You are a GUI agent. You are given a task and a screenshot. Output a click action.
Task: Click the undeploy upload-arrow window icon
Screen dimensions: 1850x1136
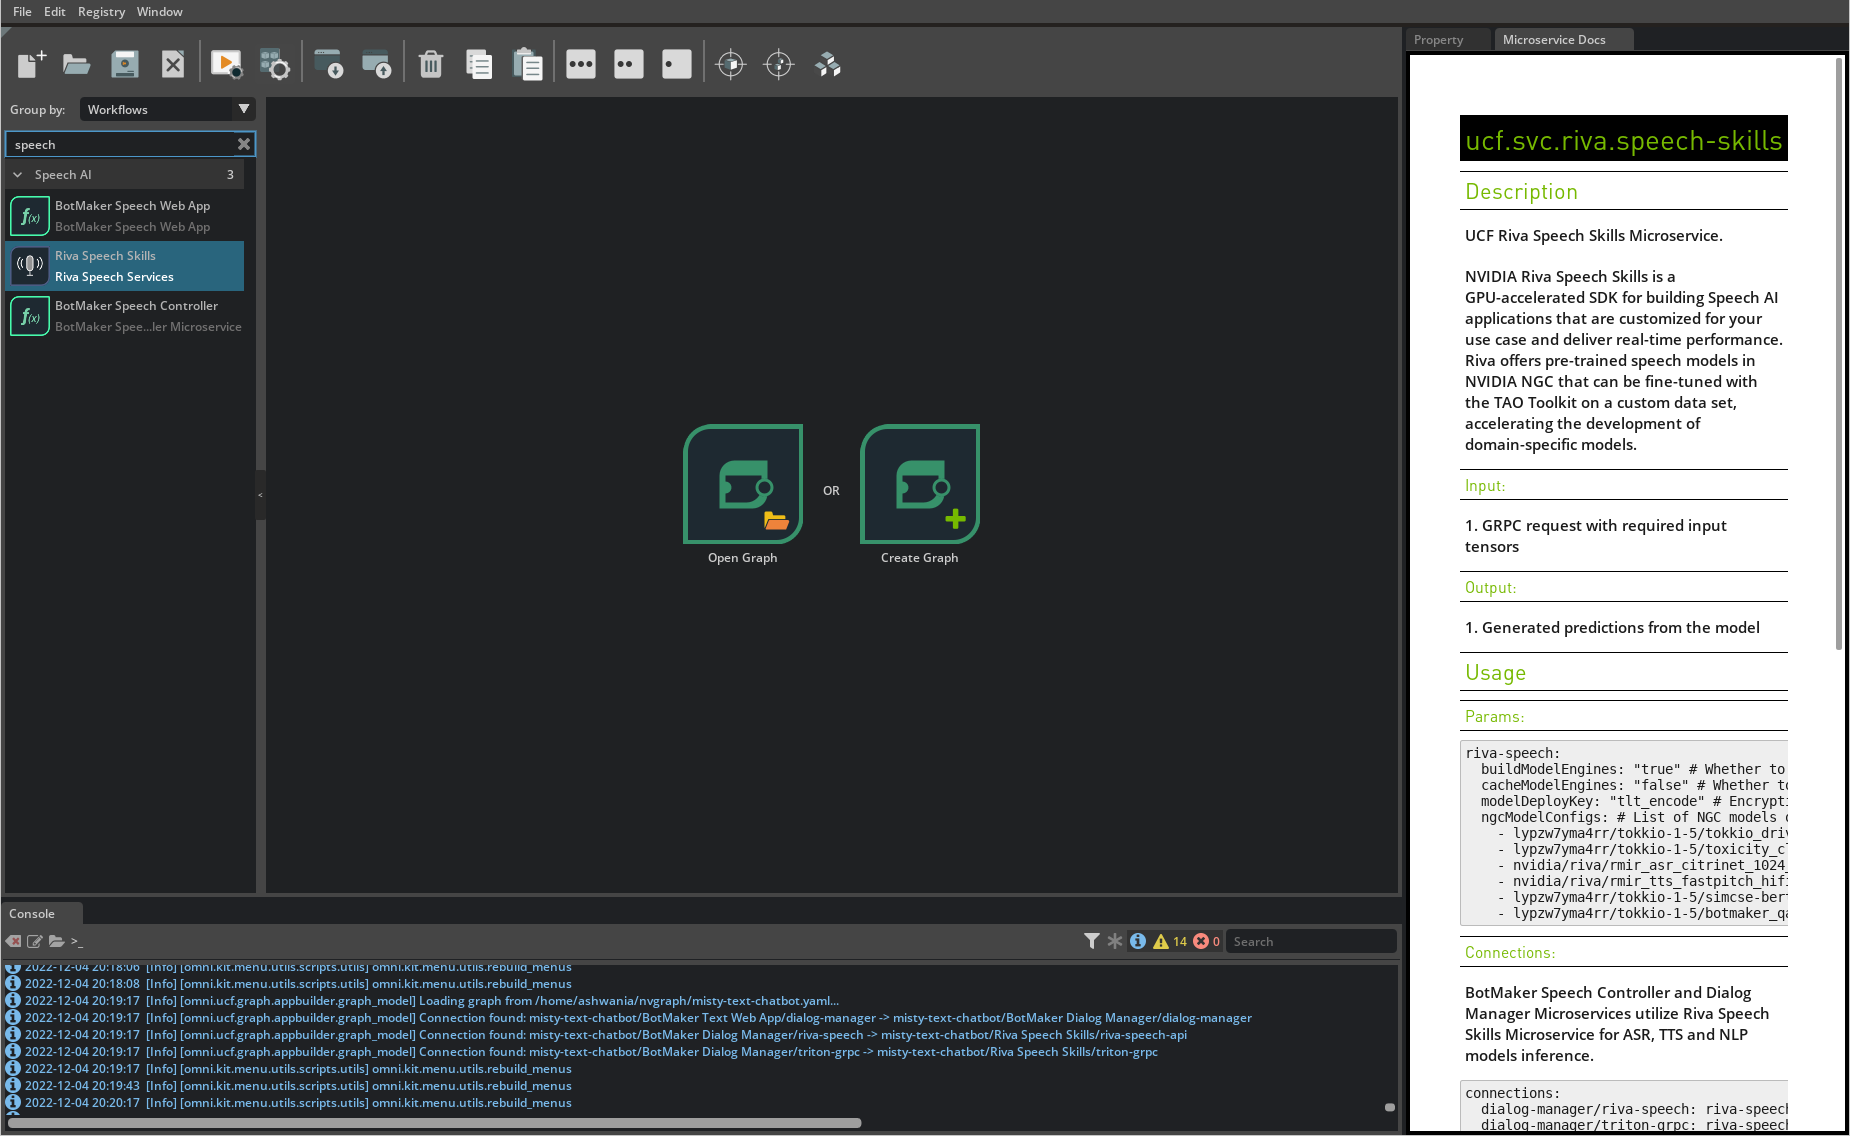coord(377,65)
